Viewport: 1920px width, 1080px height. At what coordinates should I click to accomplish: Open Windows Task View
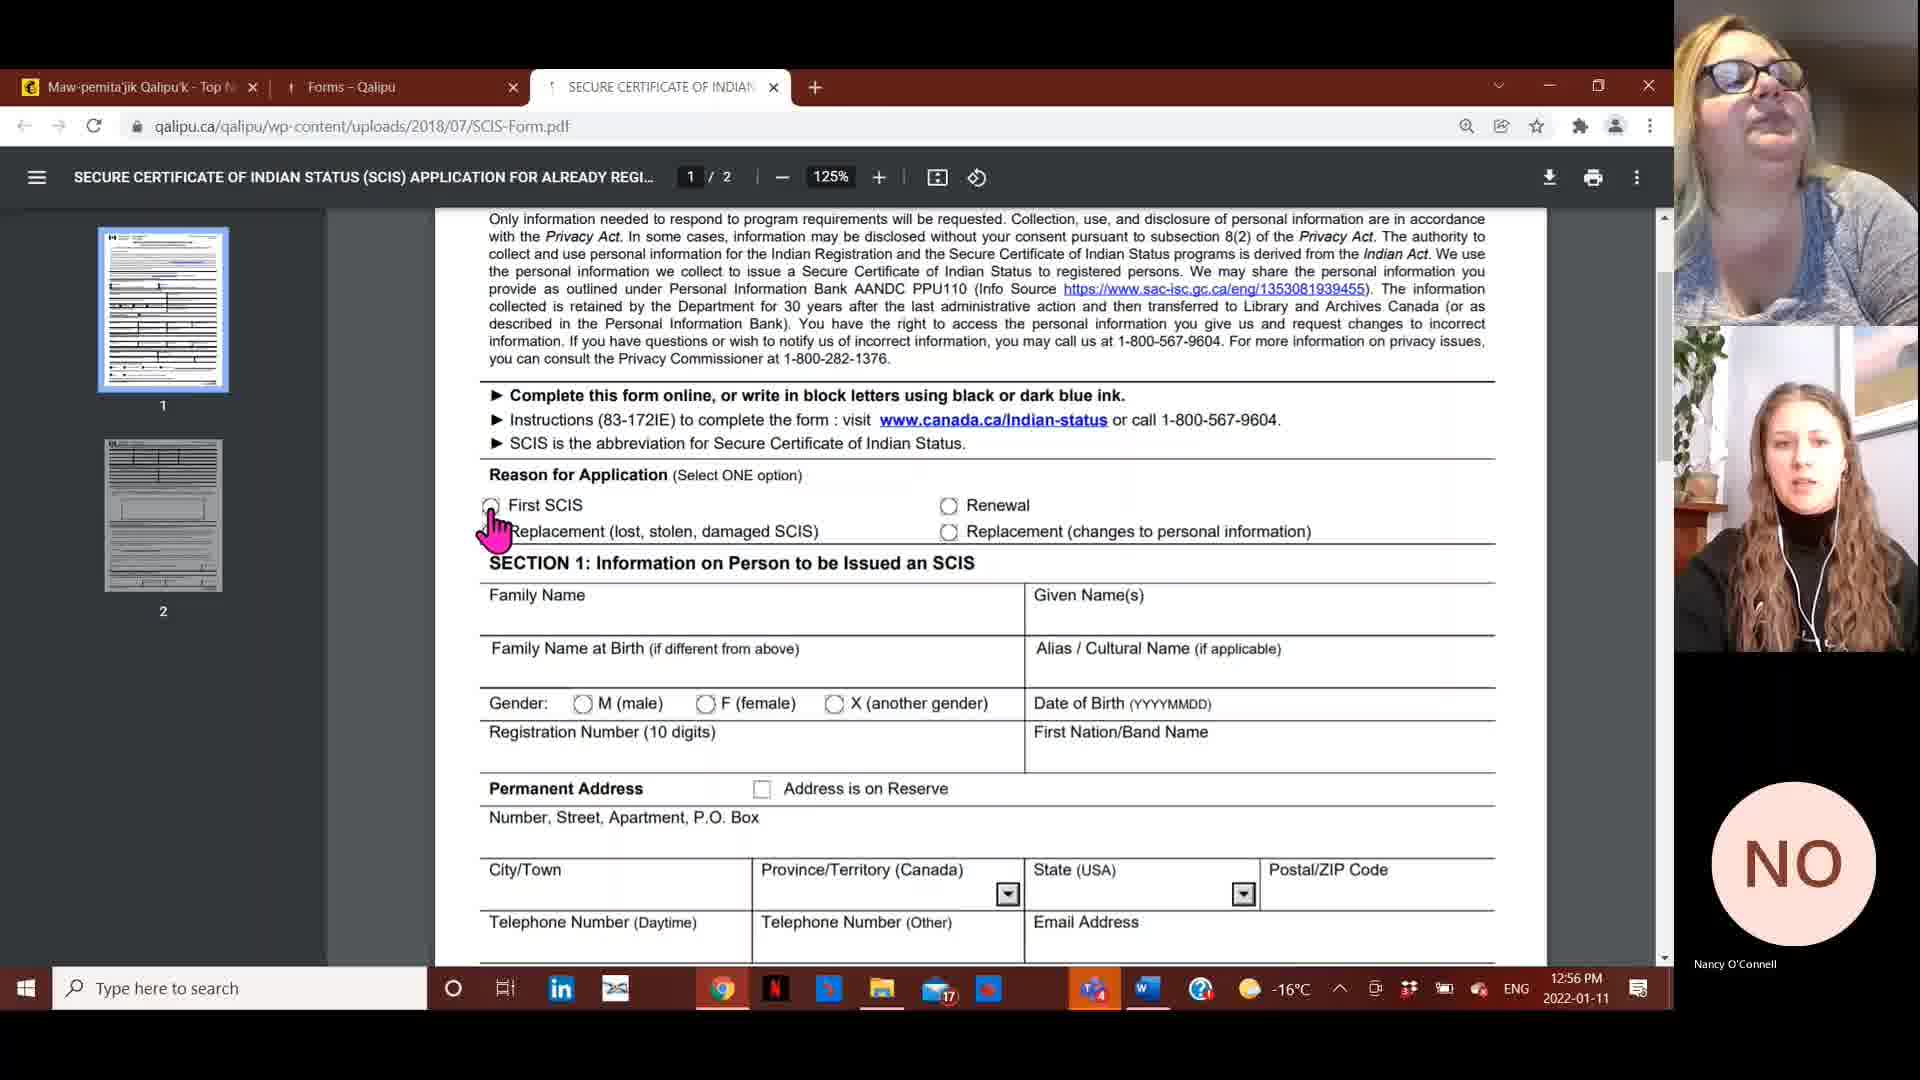coord(505,989)
